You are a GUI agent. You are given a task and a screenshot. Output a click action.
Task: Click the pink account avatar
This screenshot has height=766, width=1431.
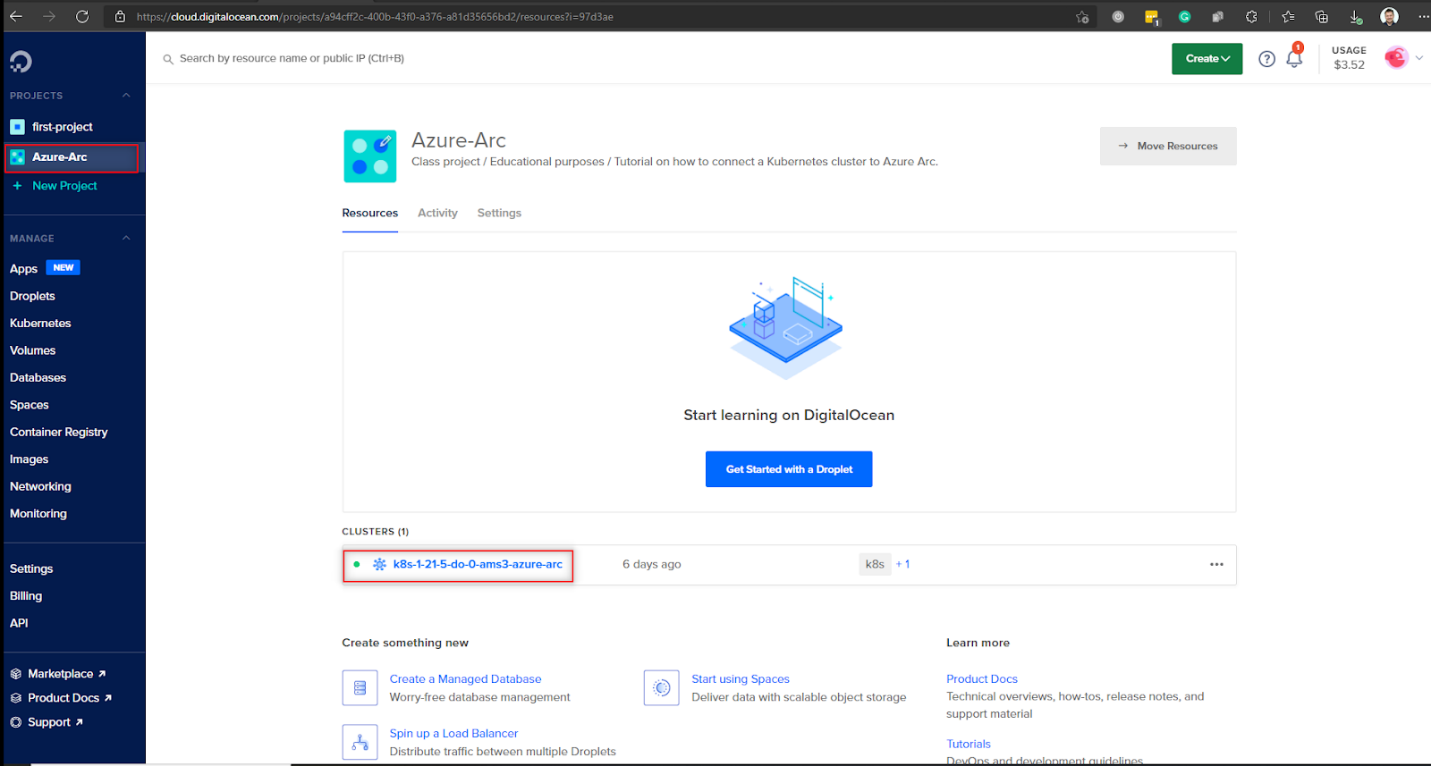point(1396,58)
